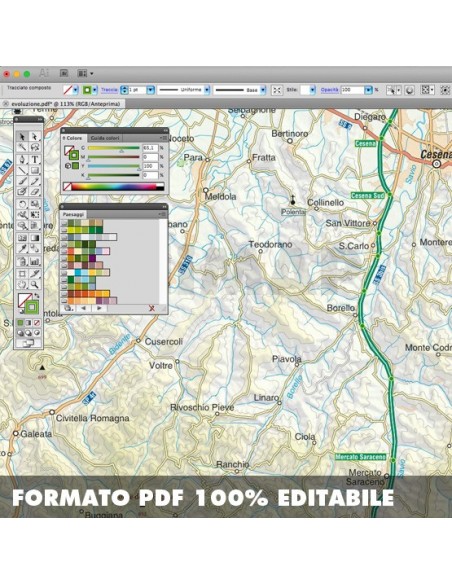The width and height of the screenshot is (452, 584).
Task: Select the Scale tool
Action: tap(34, 204)
